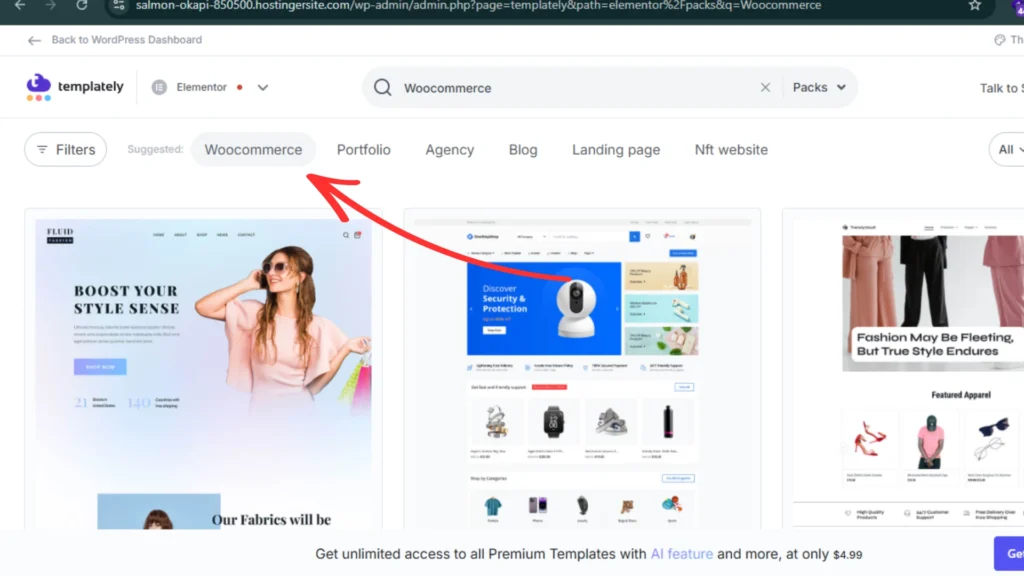This screenshot has height=576, width=1024.
Task: Click the Woocommerce search field
Action: click(575, 88)
